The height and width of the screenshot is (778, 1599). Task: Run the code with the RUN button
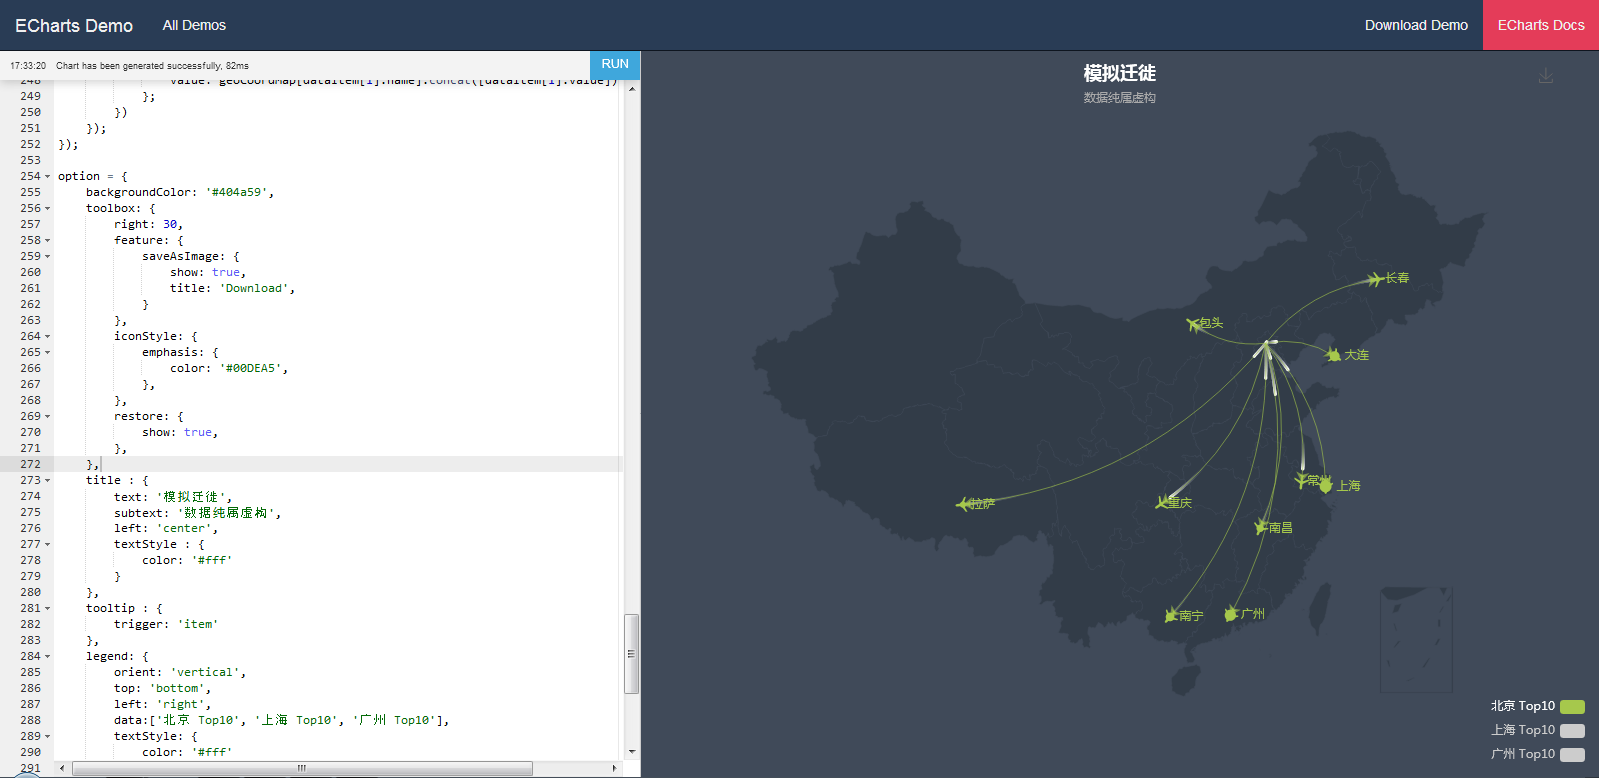615,64
